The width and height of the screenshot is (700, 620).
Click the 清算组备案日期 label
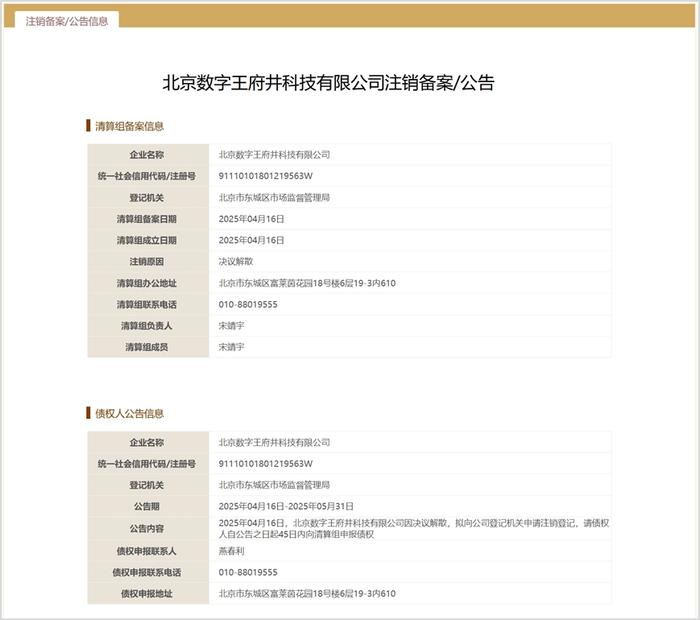[x=147, y=219]
